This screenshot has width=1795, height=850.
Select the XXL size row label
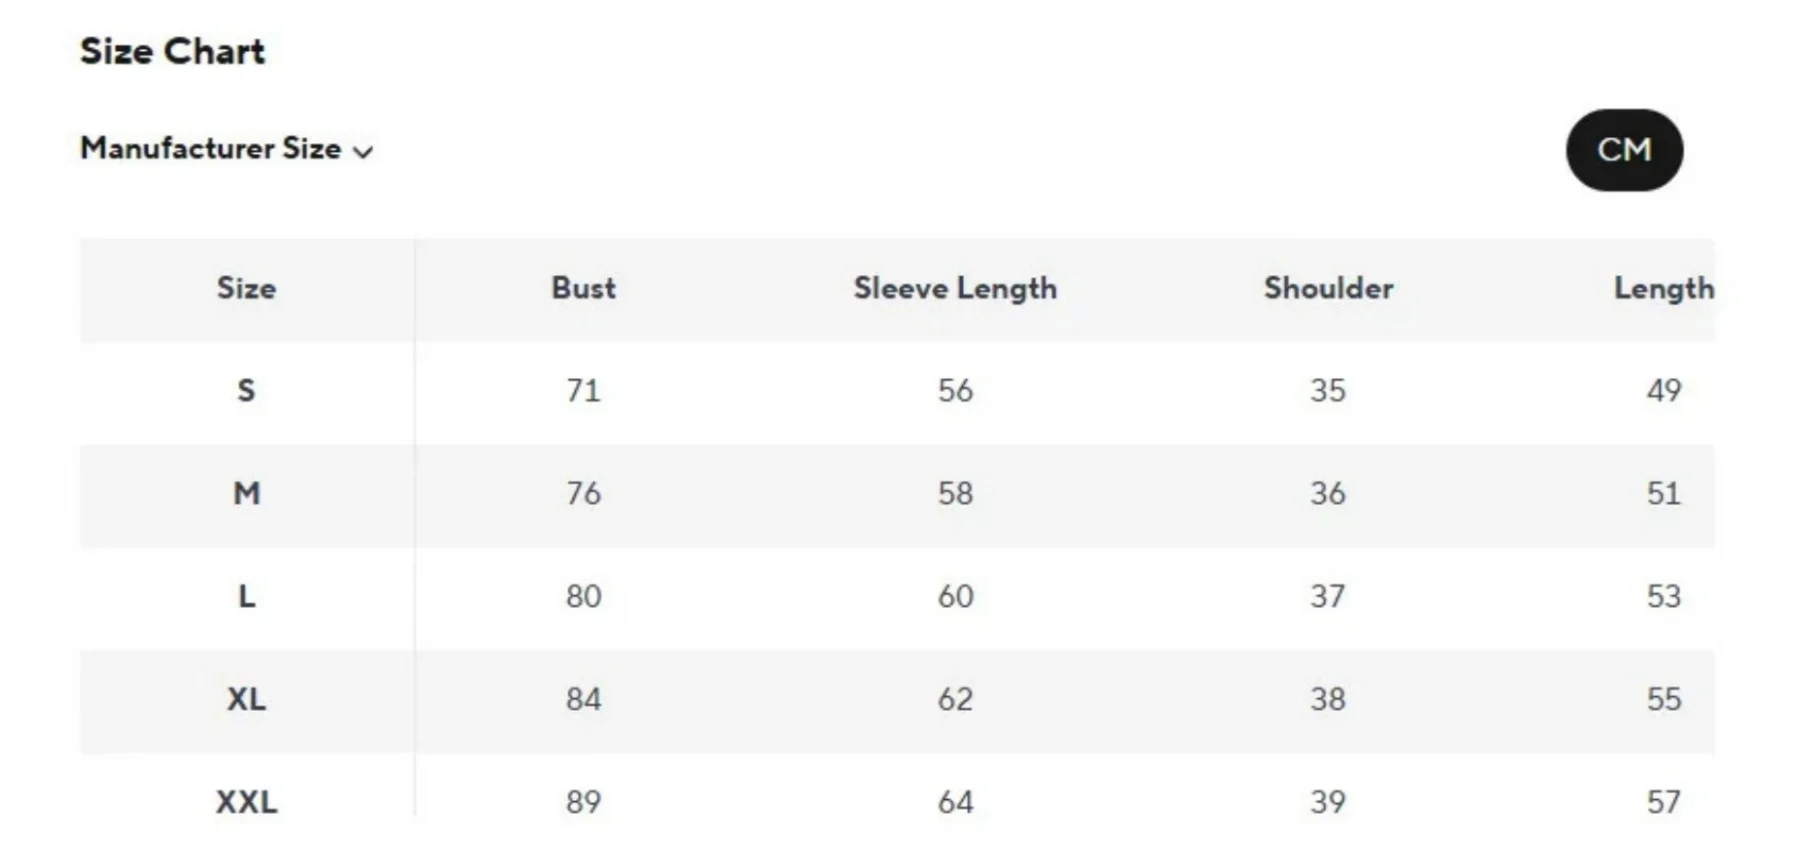246,802
